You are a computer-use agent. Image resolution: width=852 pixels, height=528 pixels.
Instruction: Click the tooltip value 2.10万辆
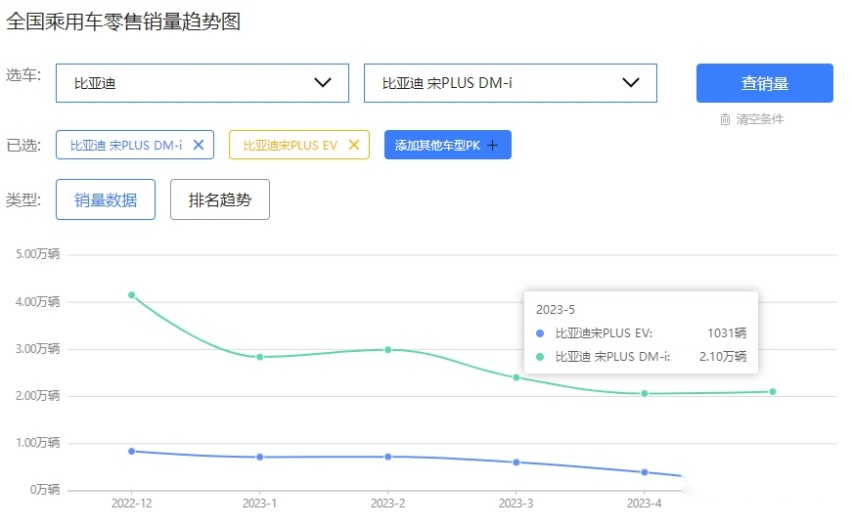click(723, 356)
